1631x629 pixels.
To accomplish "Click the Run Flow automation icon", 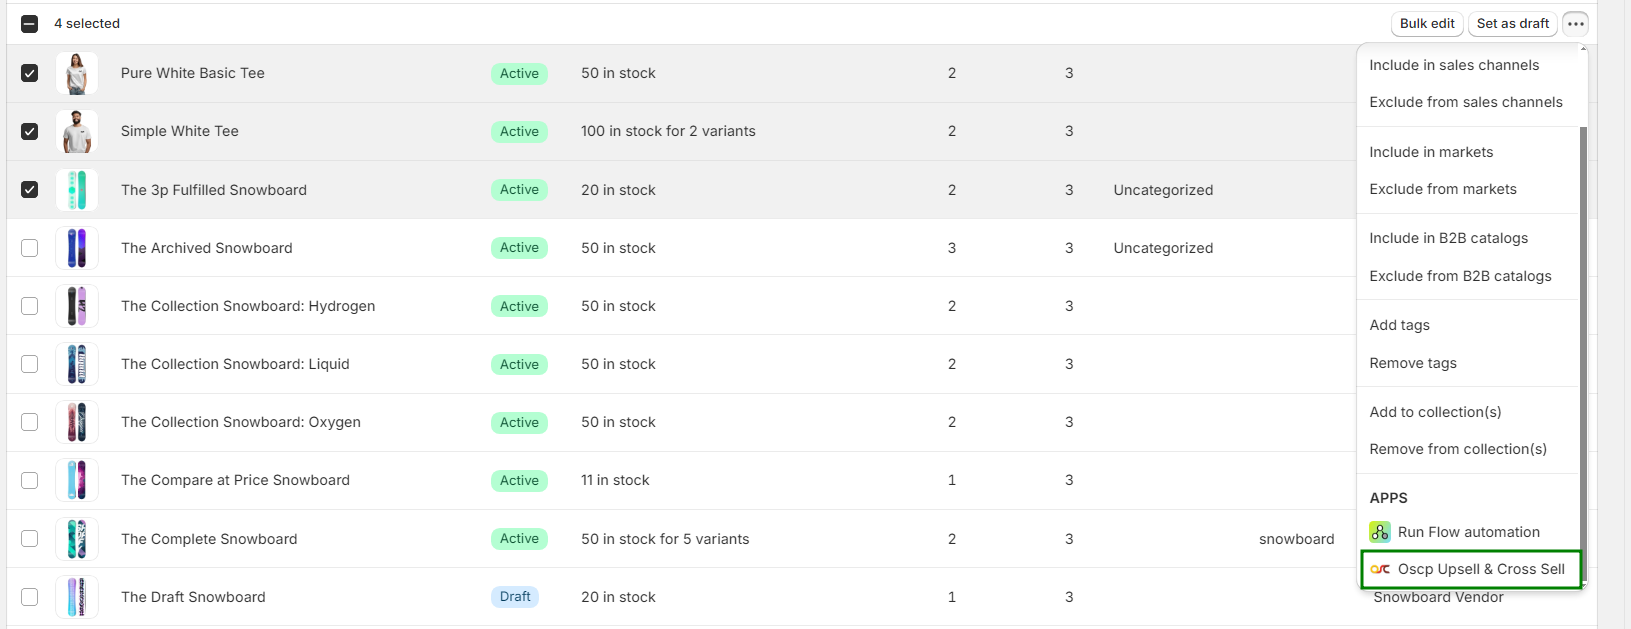I will [x=1380, y=532].
